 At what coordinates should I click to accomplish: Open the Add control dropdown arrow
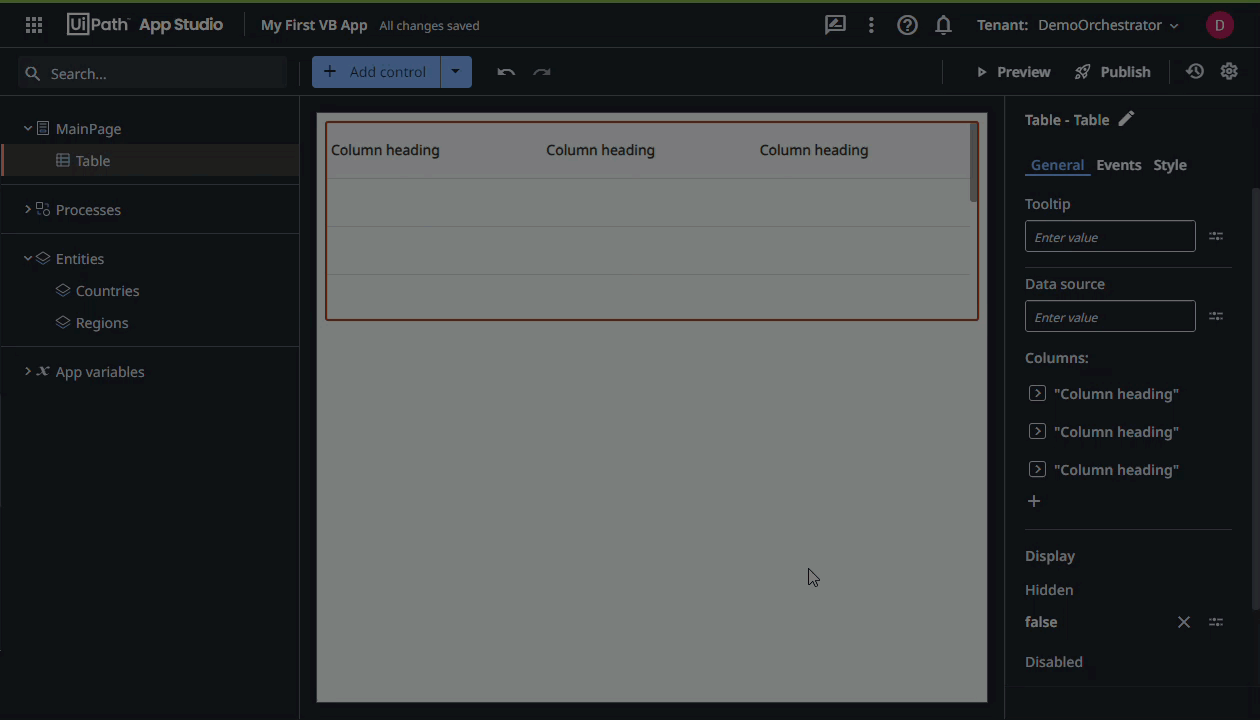[455, 72]
